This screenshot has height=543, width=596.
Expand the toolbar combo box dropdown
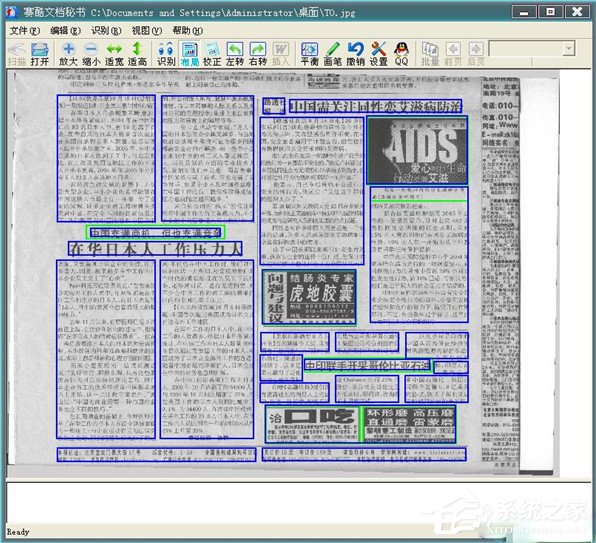[x=569, y=49]
